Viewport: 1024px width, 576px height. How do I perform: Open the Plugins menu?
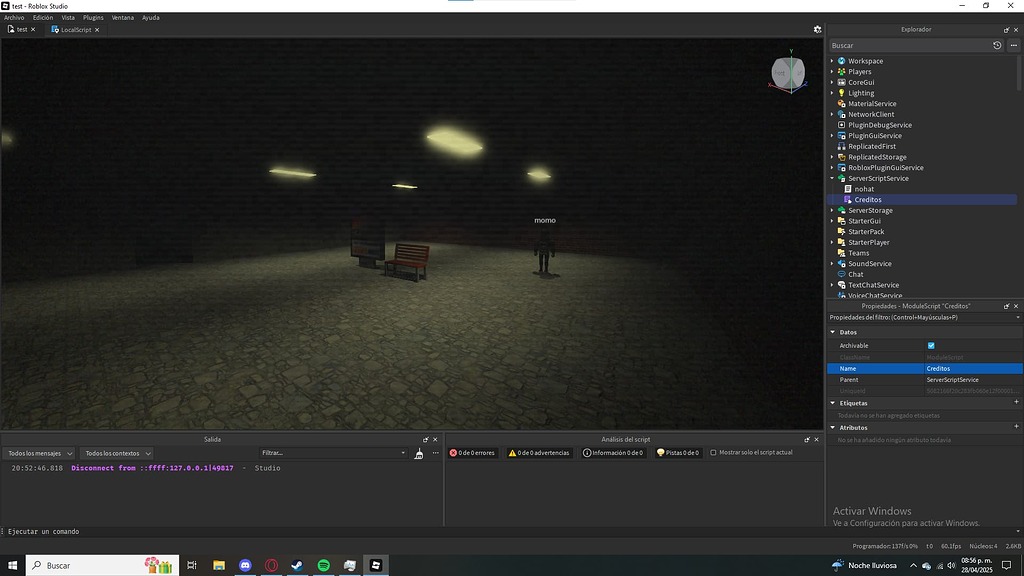(x=93, y=16)
